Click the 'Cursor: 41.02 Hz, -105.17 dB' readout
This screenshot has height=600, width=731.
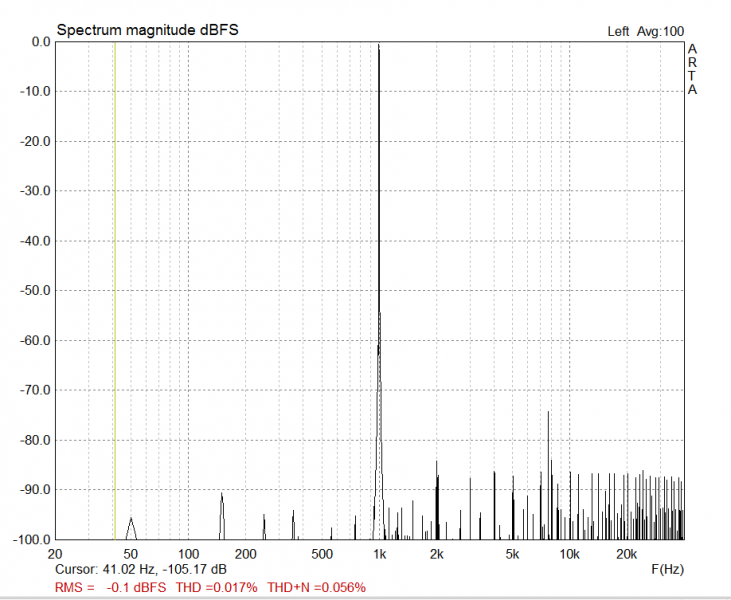141,569
